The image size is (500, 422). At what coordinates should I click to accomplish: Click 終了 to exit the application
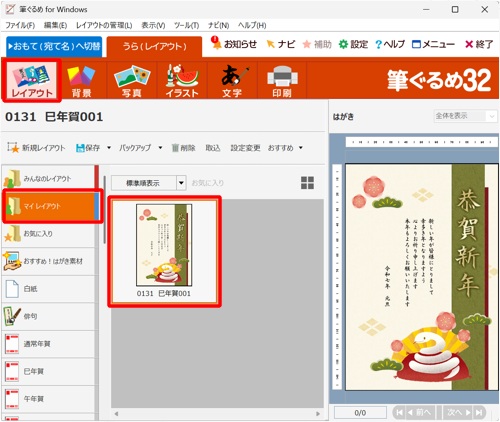click(479, 44)
